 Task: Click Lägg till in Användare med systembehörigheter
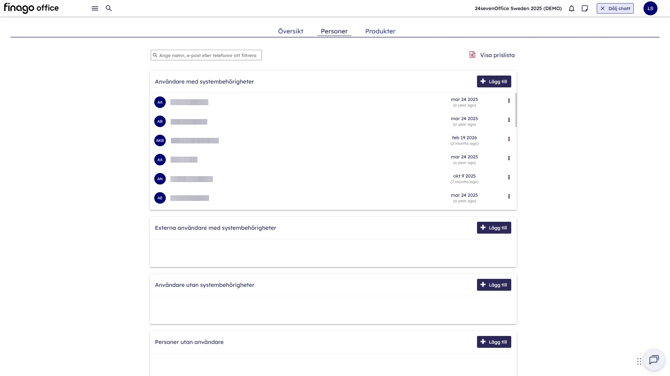(494, 82)
